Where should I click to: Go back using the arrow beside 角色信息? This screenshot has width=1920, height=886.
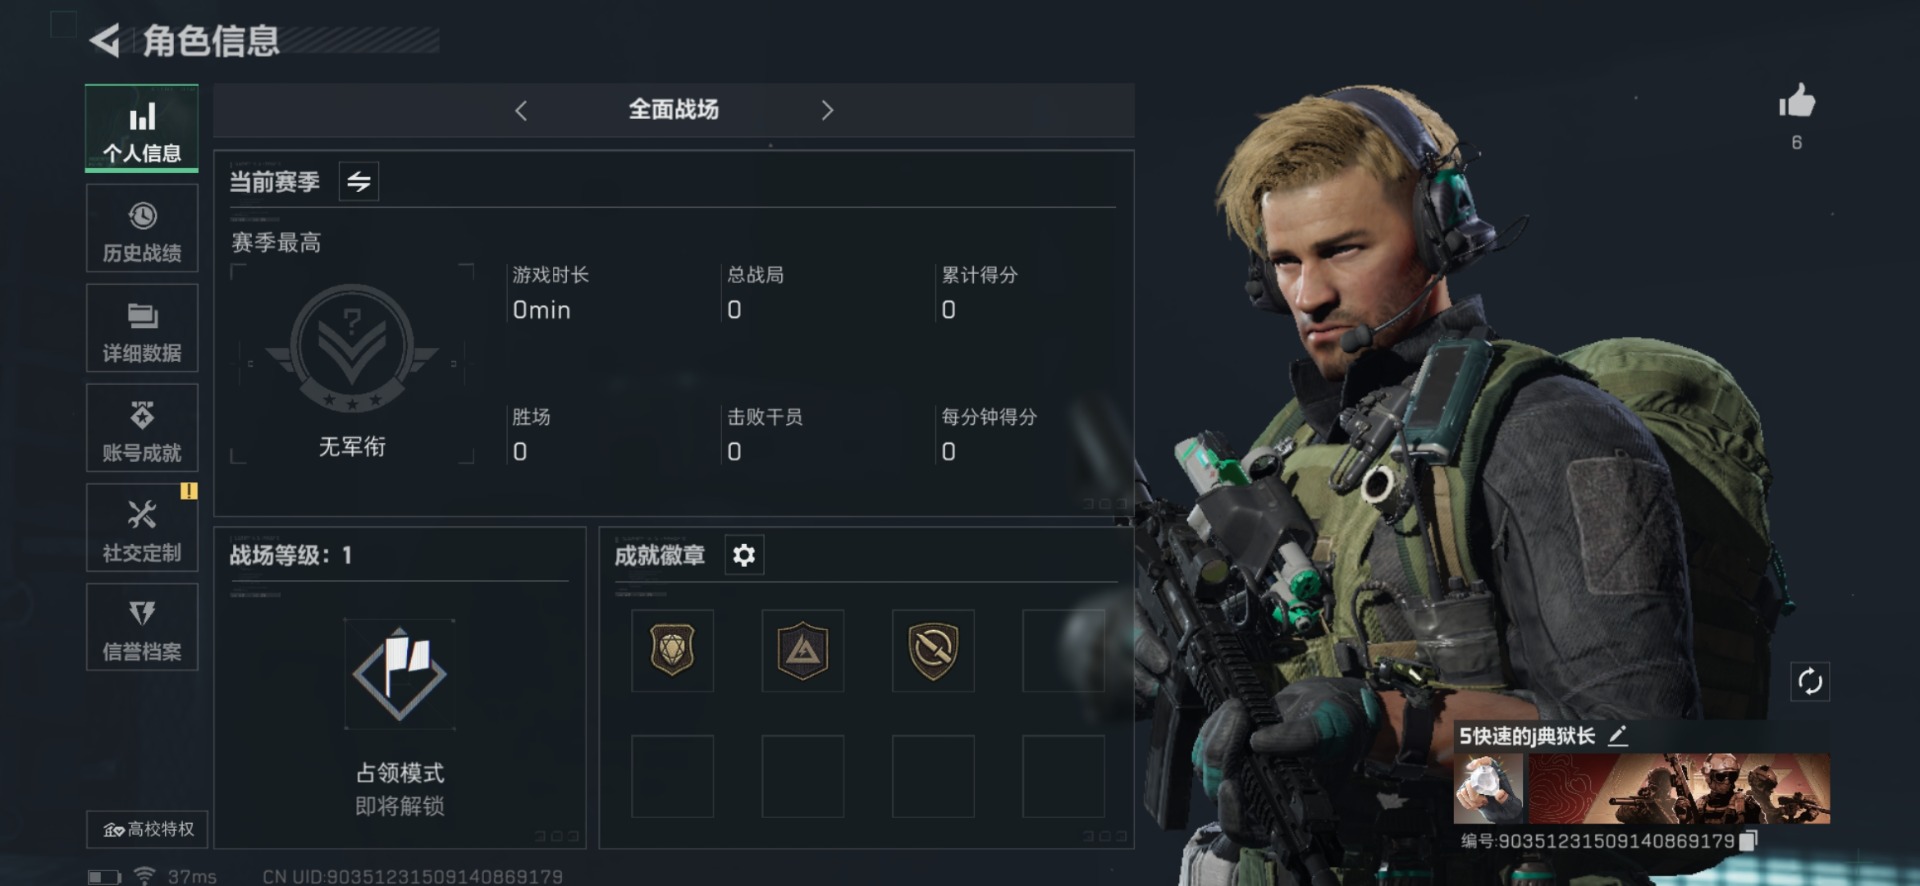105,40
